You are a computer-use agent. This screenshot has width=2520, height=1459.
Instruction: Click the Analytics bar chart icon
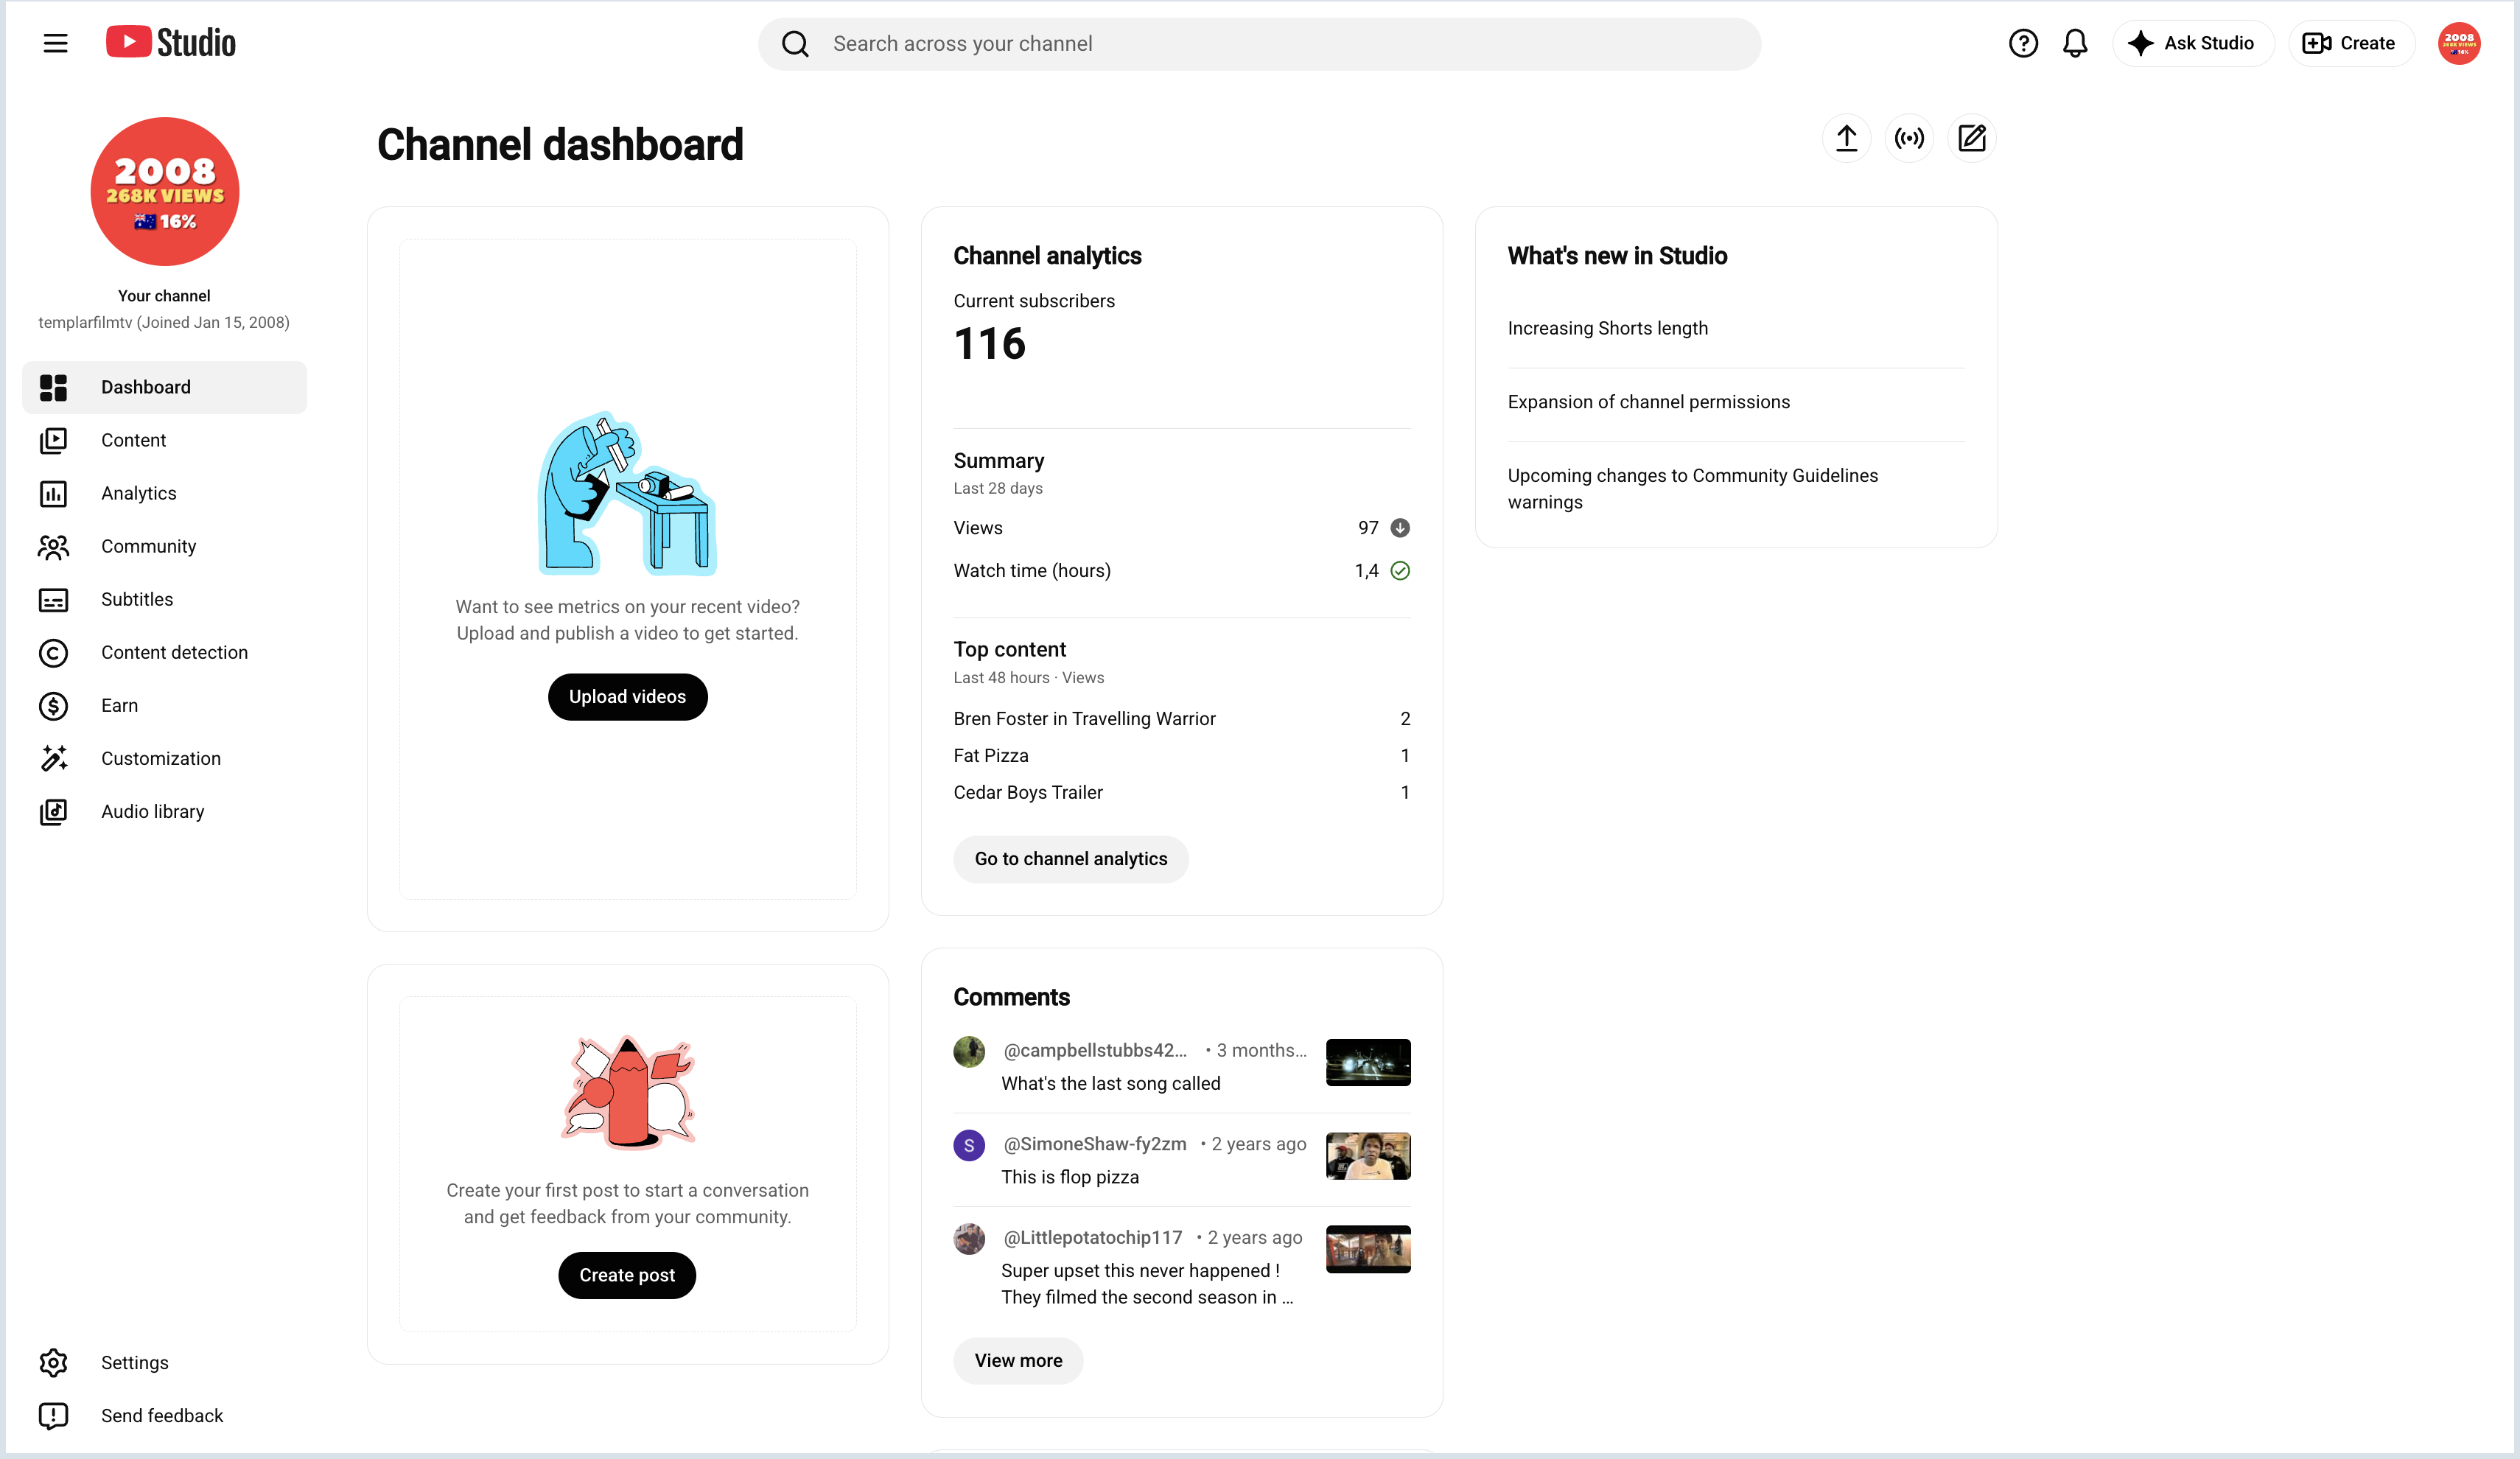click(x=53, y=493)
